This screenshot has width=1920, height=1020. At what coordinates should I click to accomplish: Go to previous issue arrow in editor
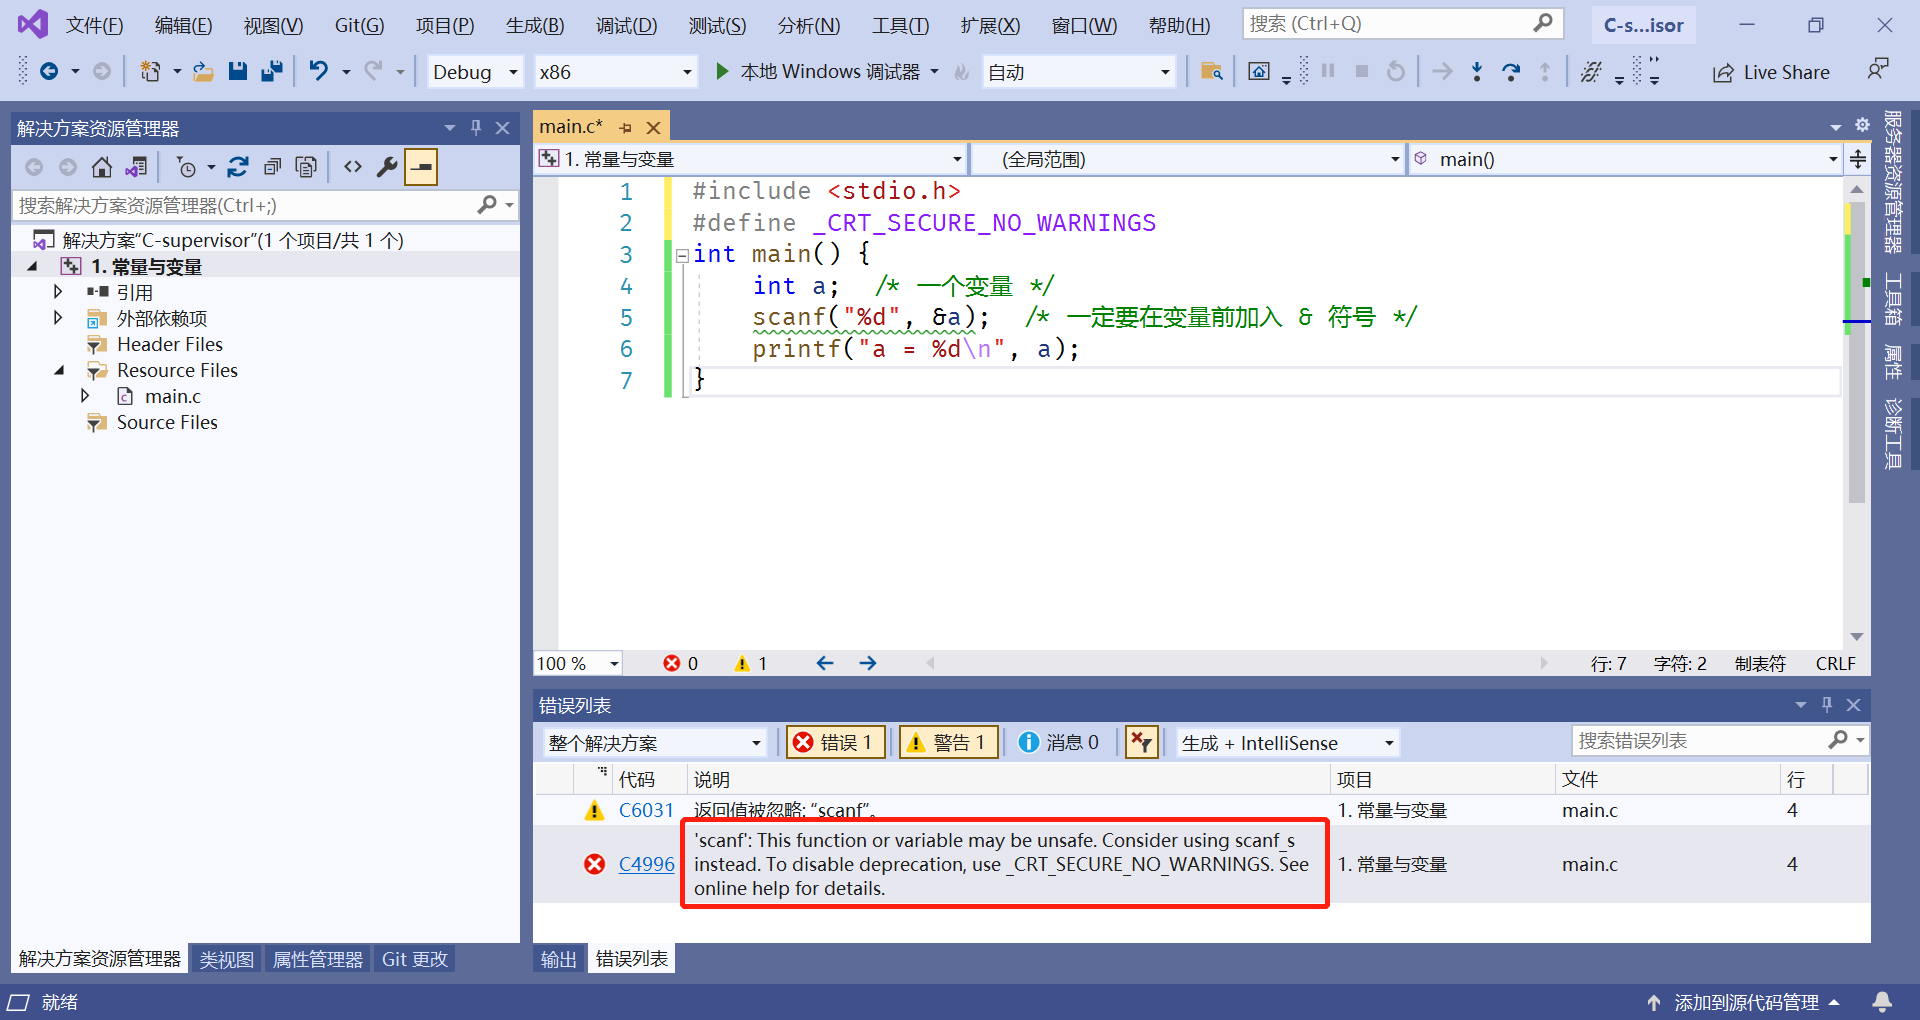[825, 663]
